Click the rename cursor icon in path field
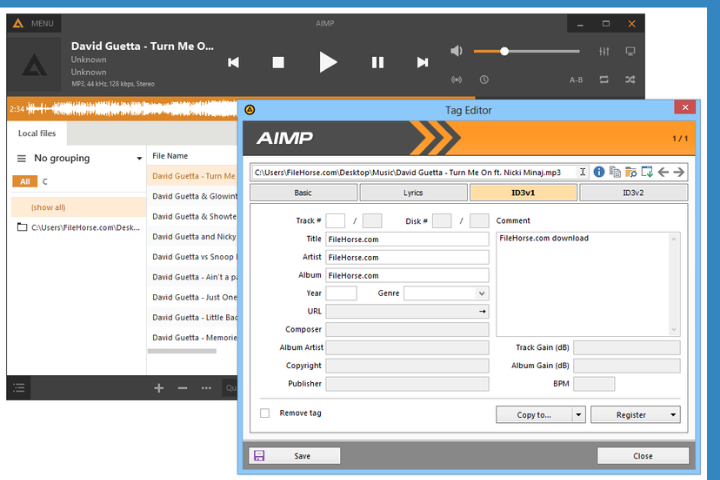The image size is (720, 480). (x=582, y=172)
